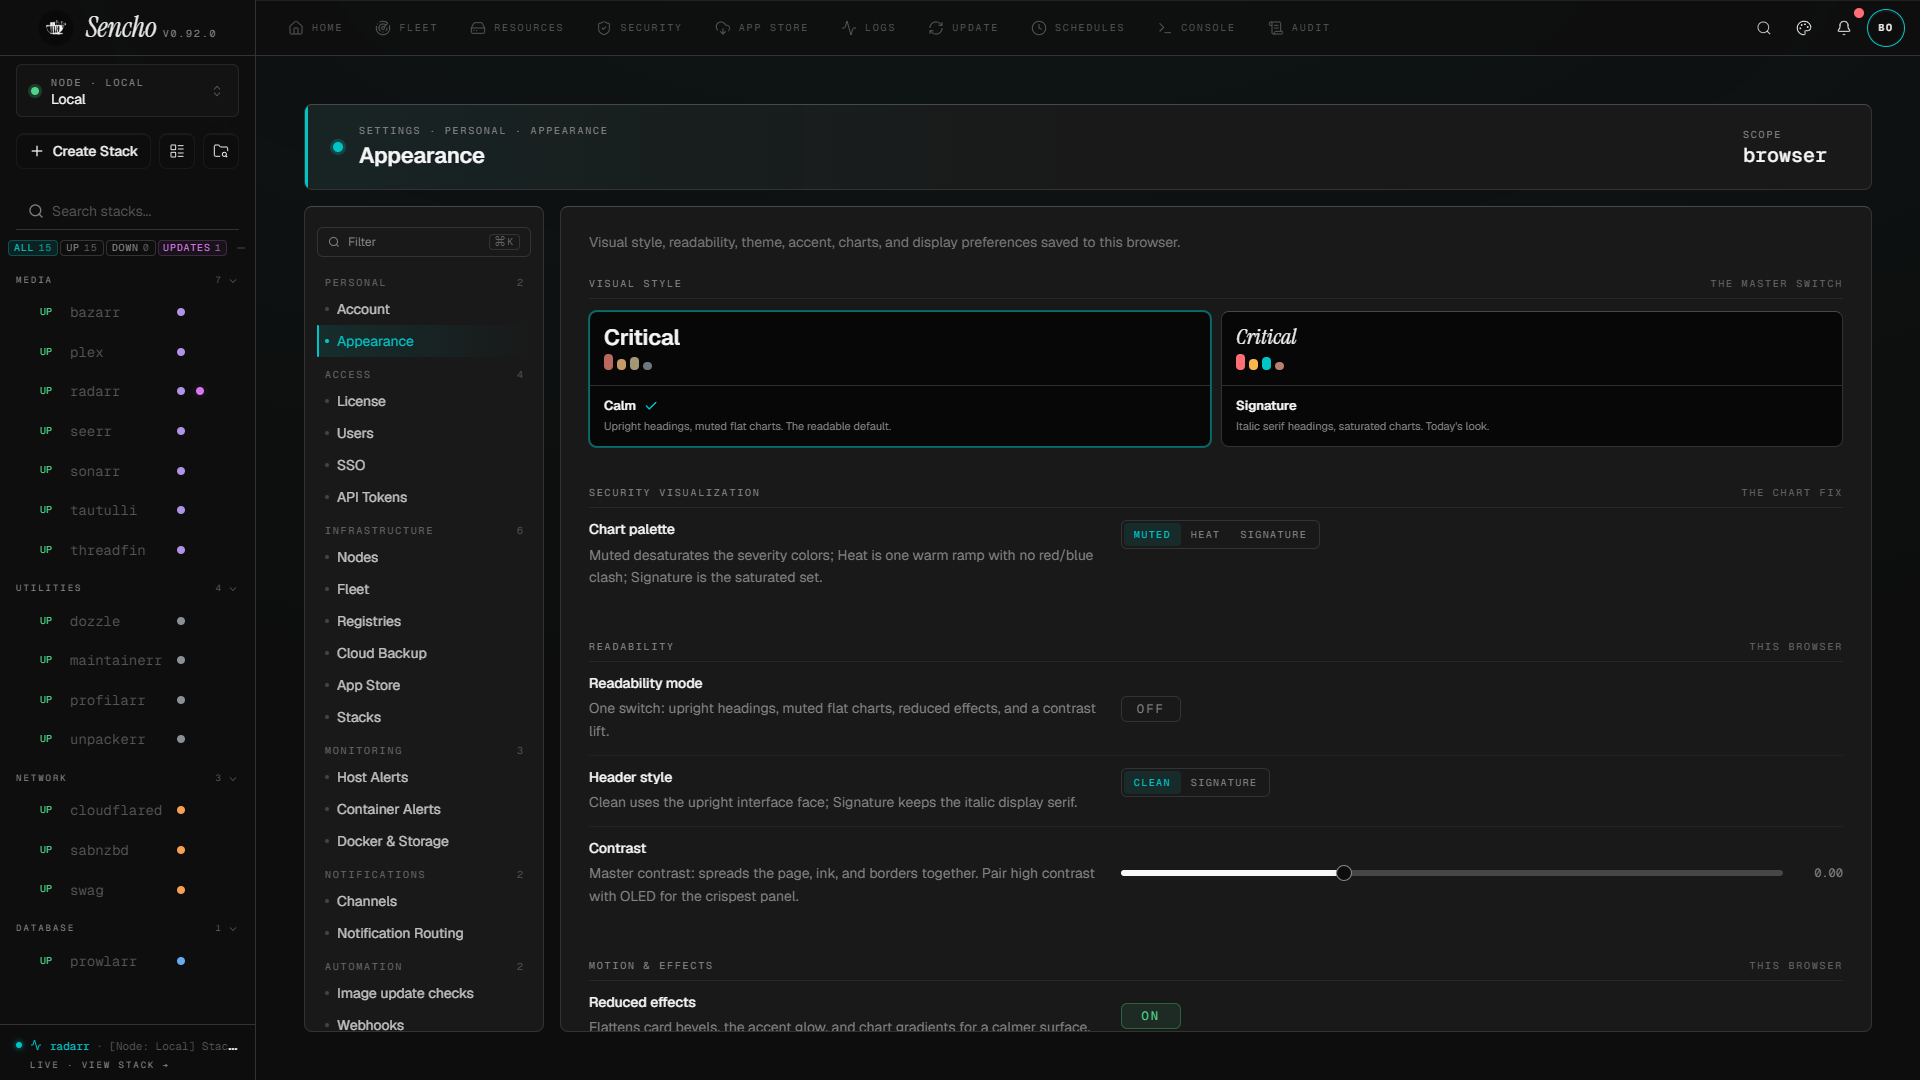Click the Schedules clock icon
Viewport: 1920px width, 1080px height.
1039,28
